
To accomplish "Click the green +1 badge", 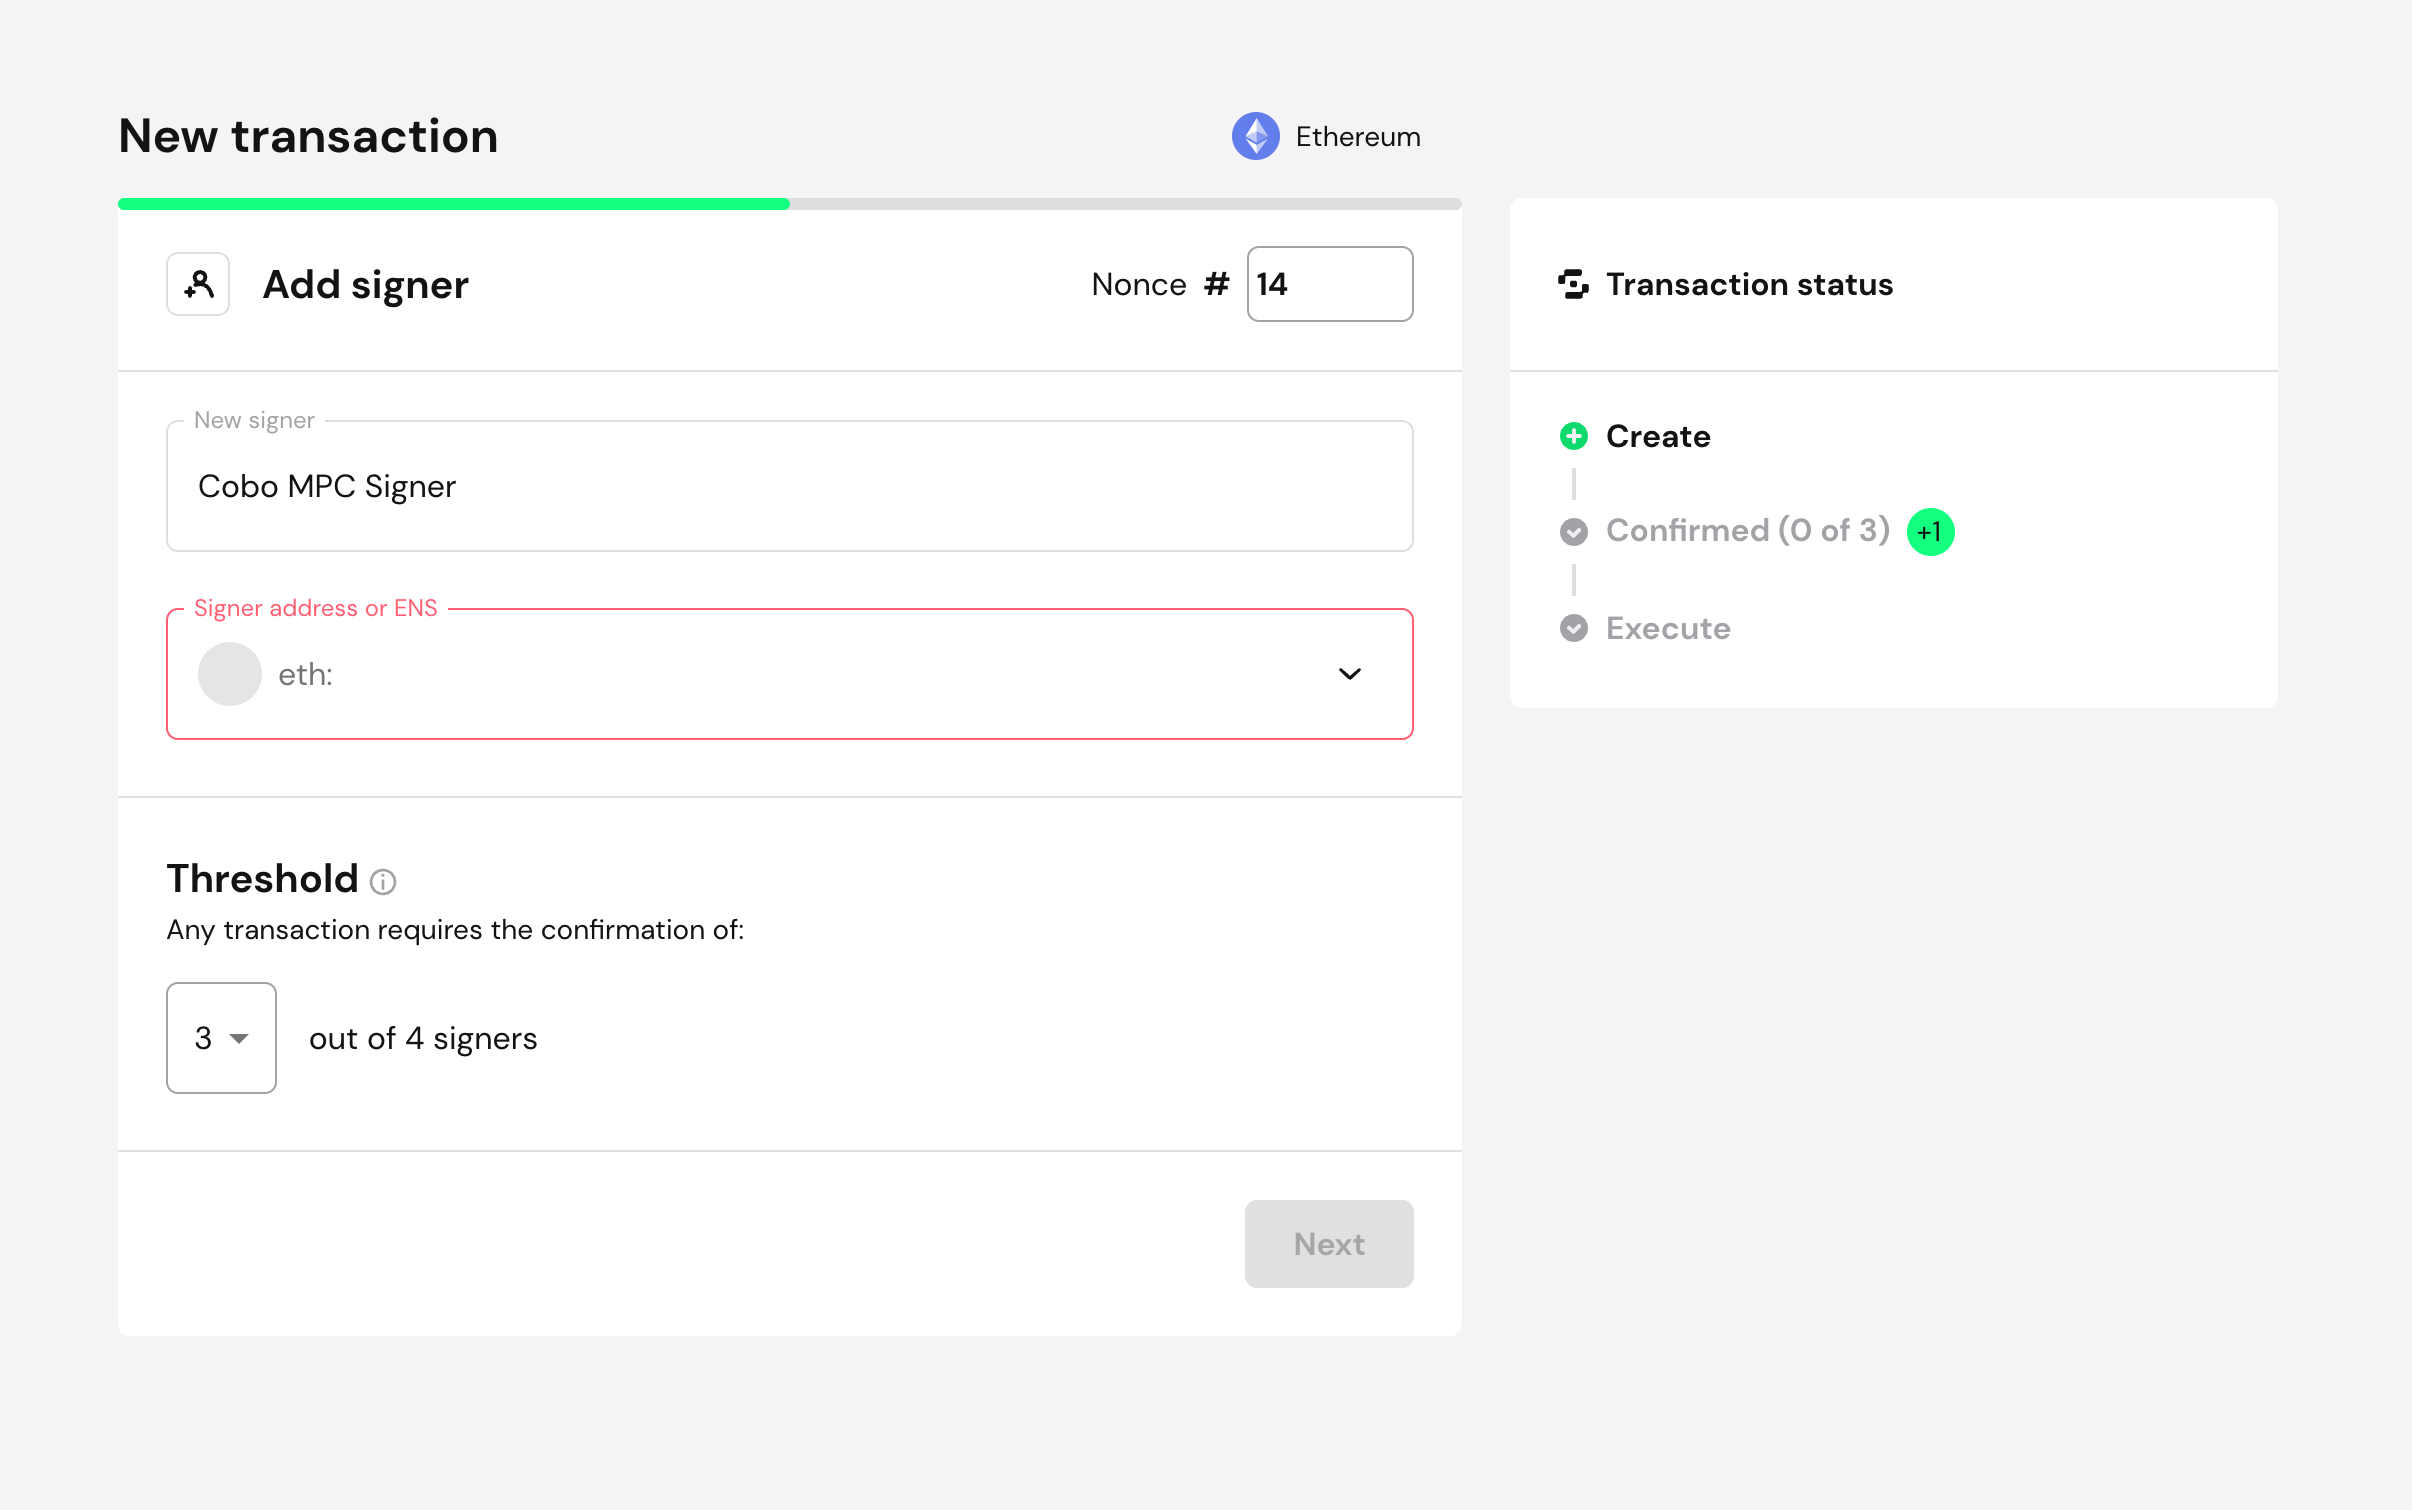I will 1930,531.
